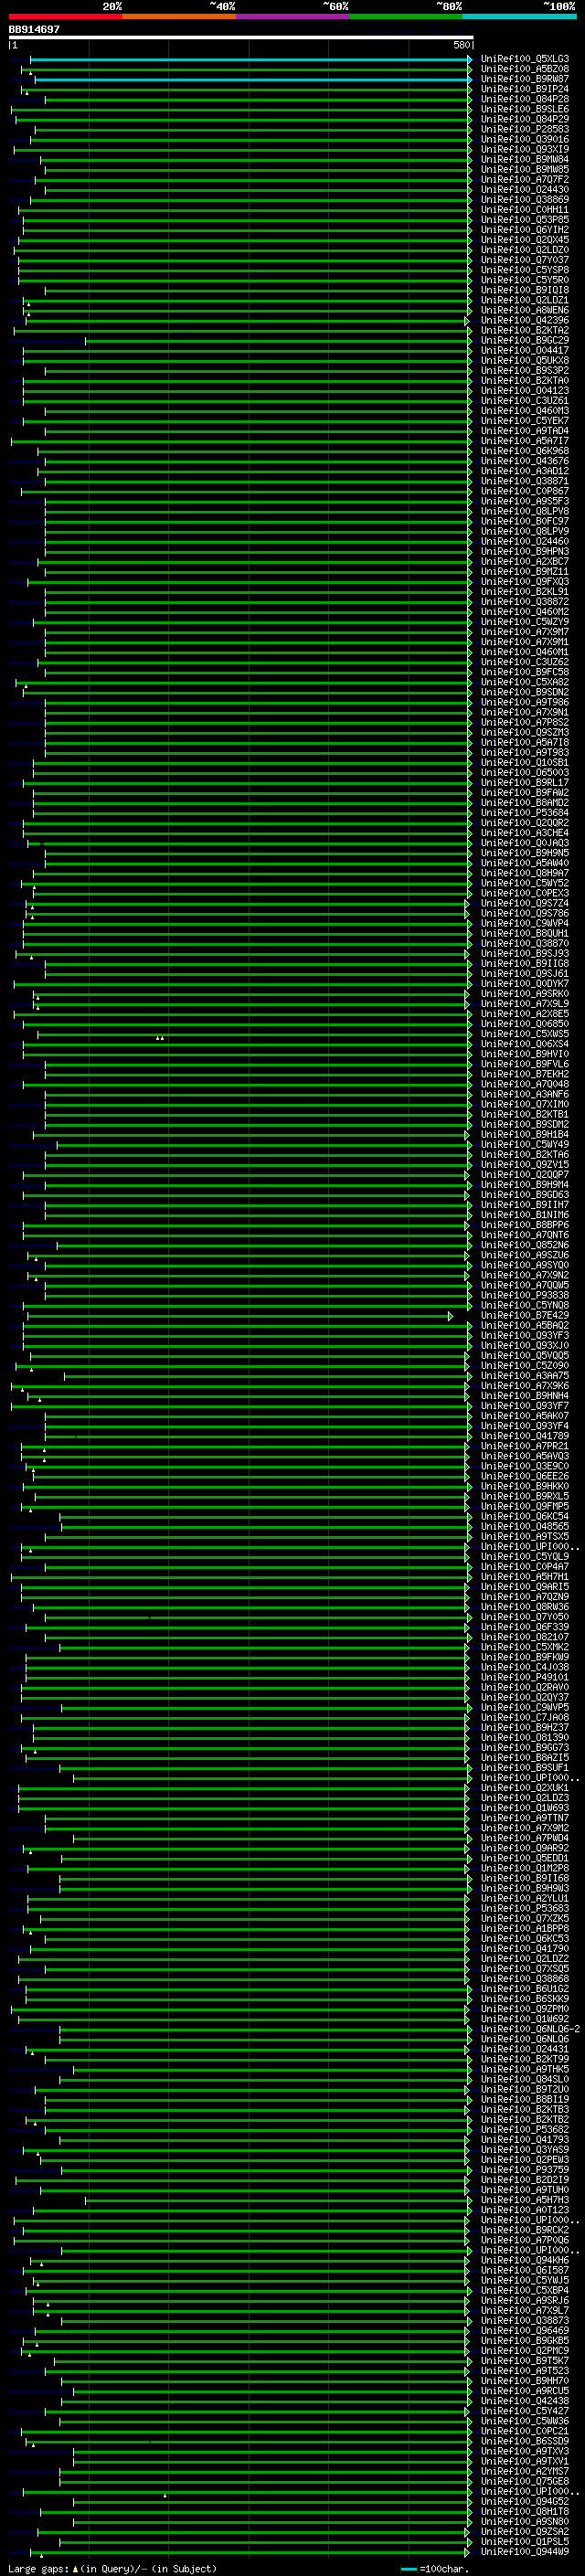
Task: Open UniRef100_Q9FMP5 entry
Action: tap(525, 1506)
